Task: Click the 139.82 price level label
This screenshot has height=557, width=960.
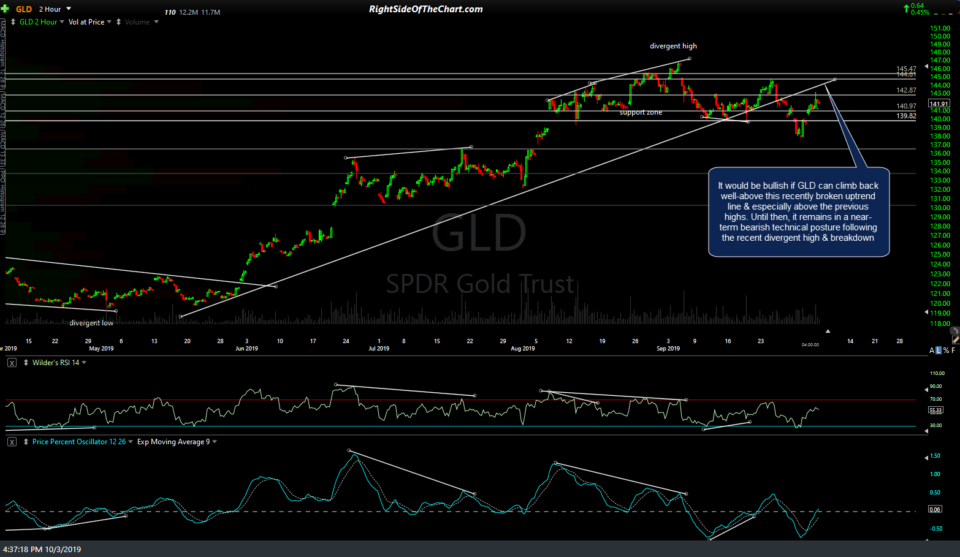Action: point(906,116)
